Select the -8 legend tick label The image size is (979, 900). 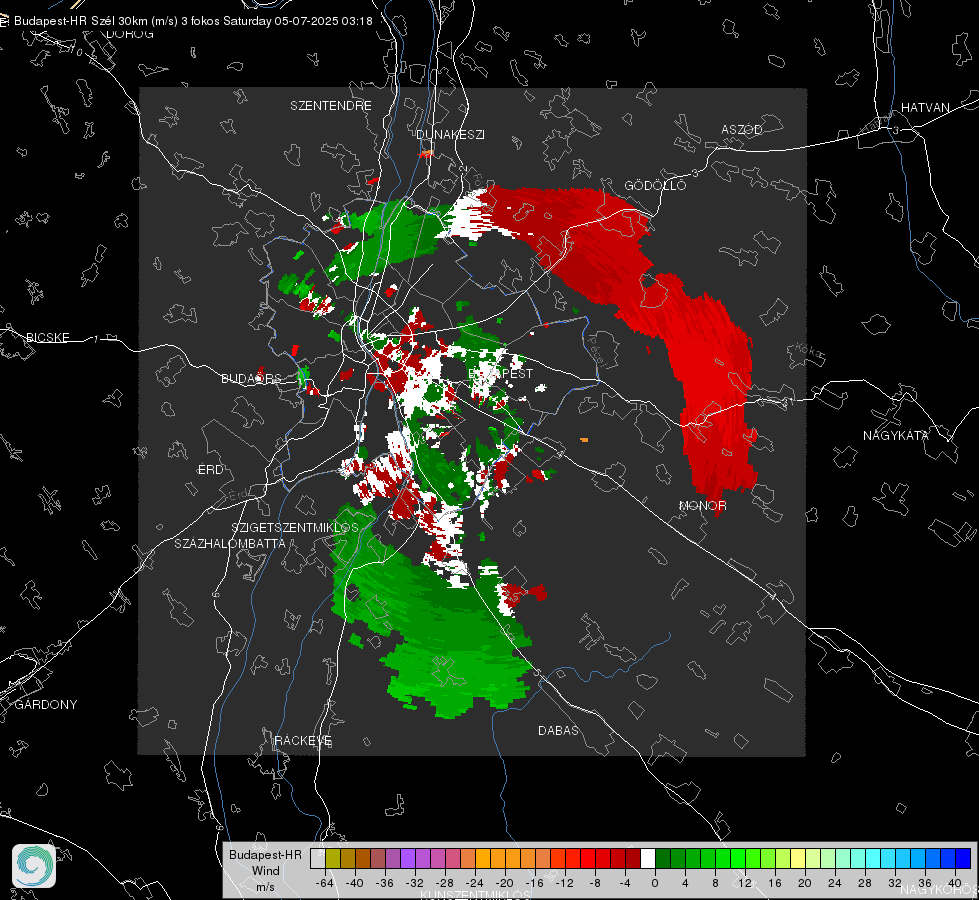click(x=594, y=883)
